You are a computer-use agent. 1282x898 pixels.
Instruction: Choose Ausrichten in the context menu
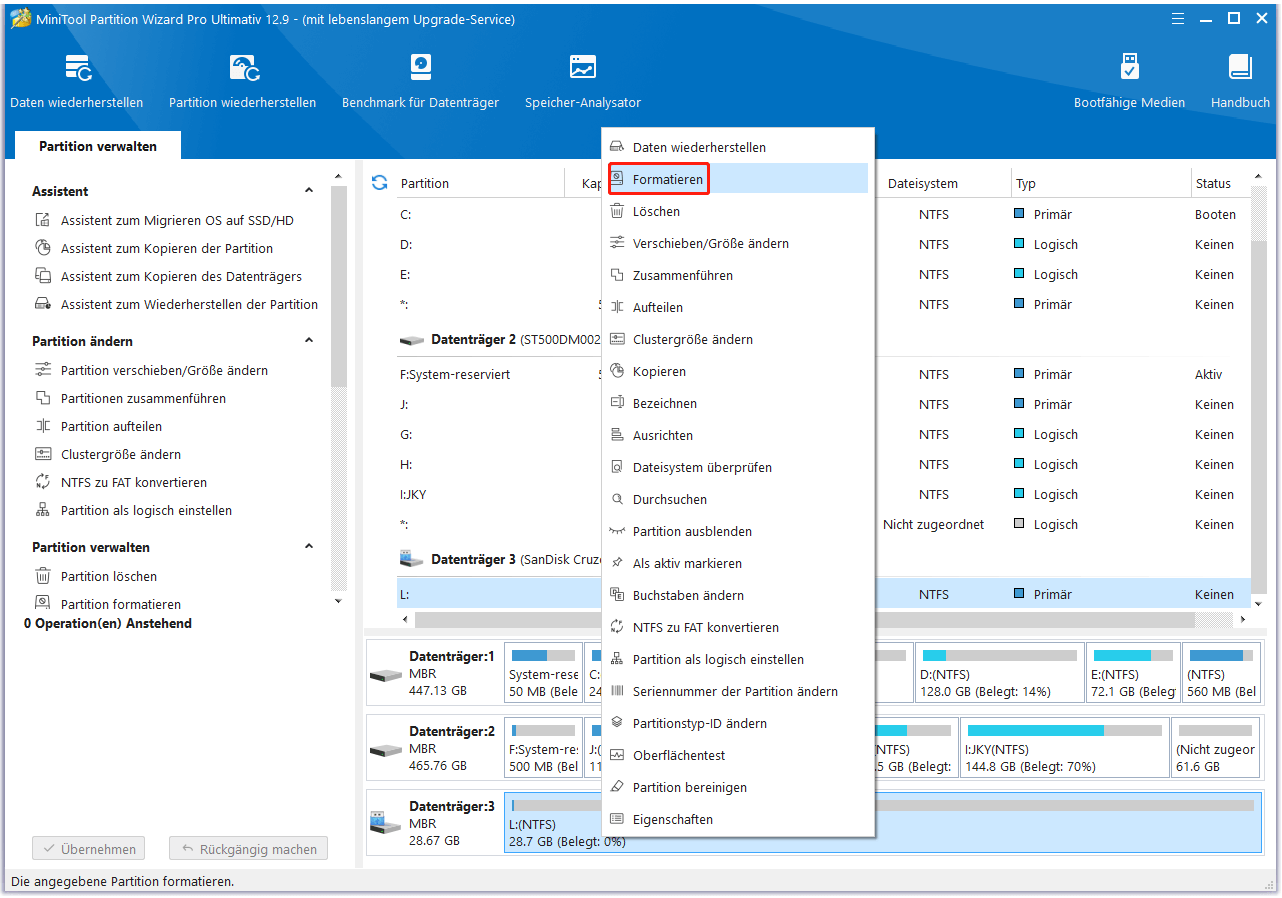(x=738, y=435)
